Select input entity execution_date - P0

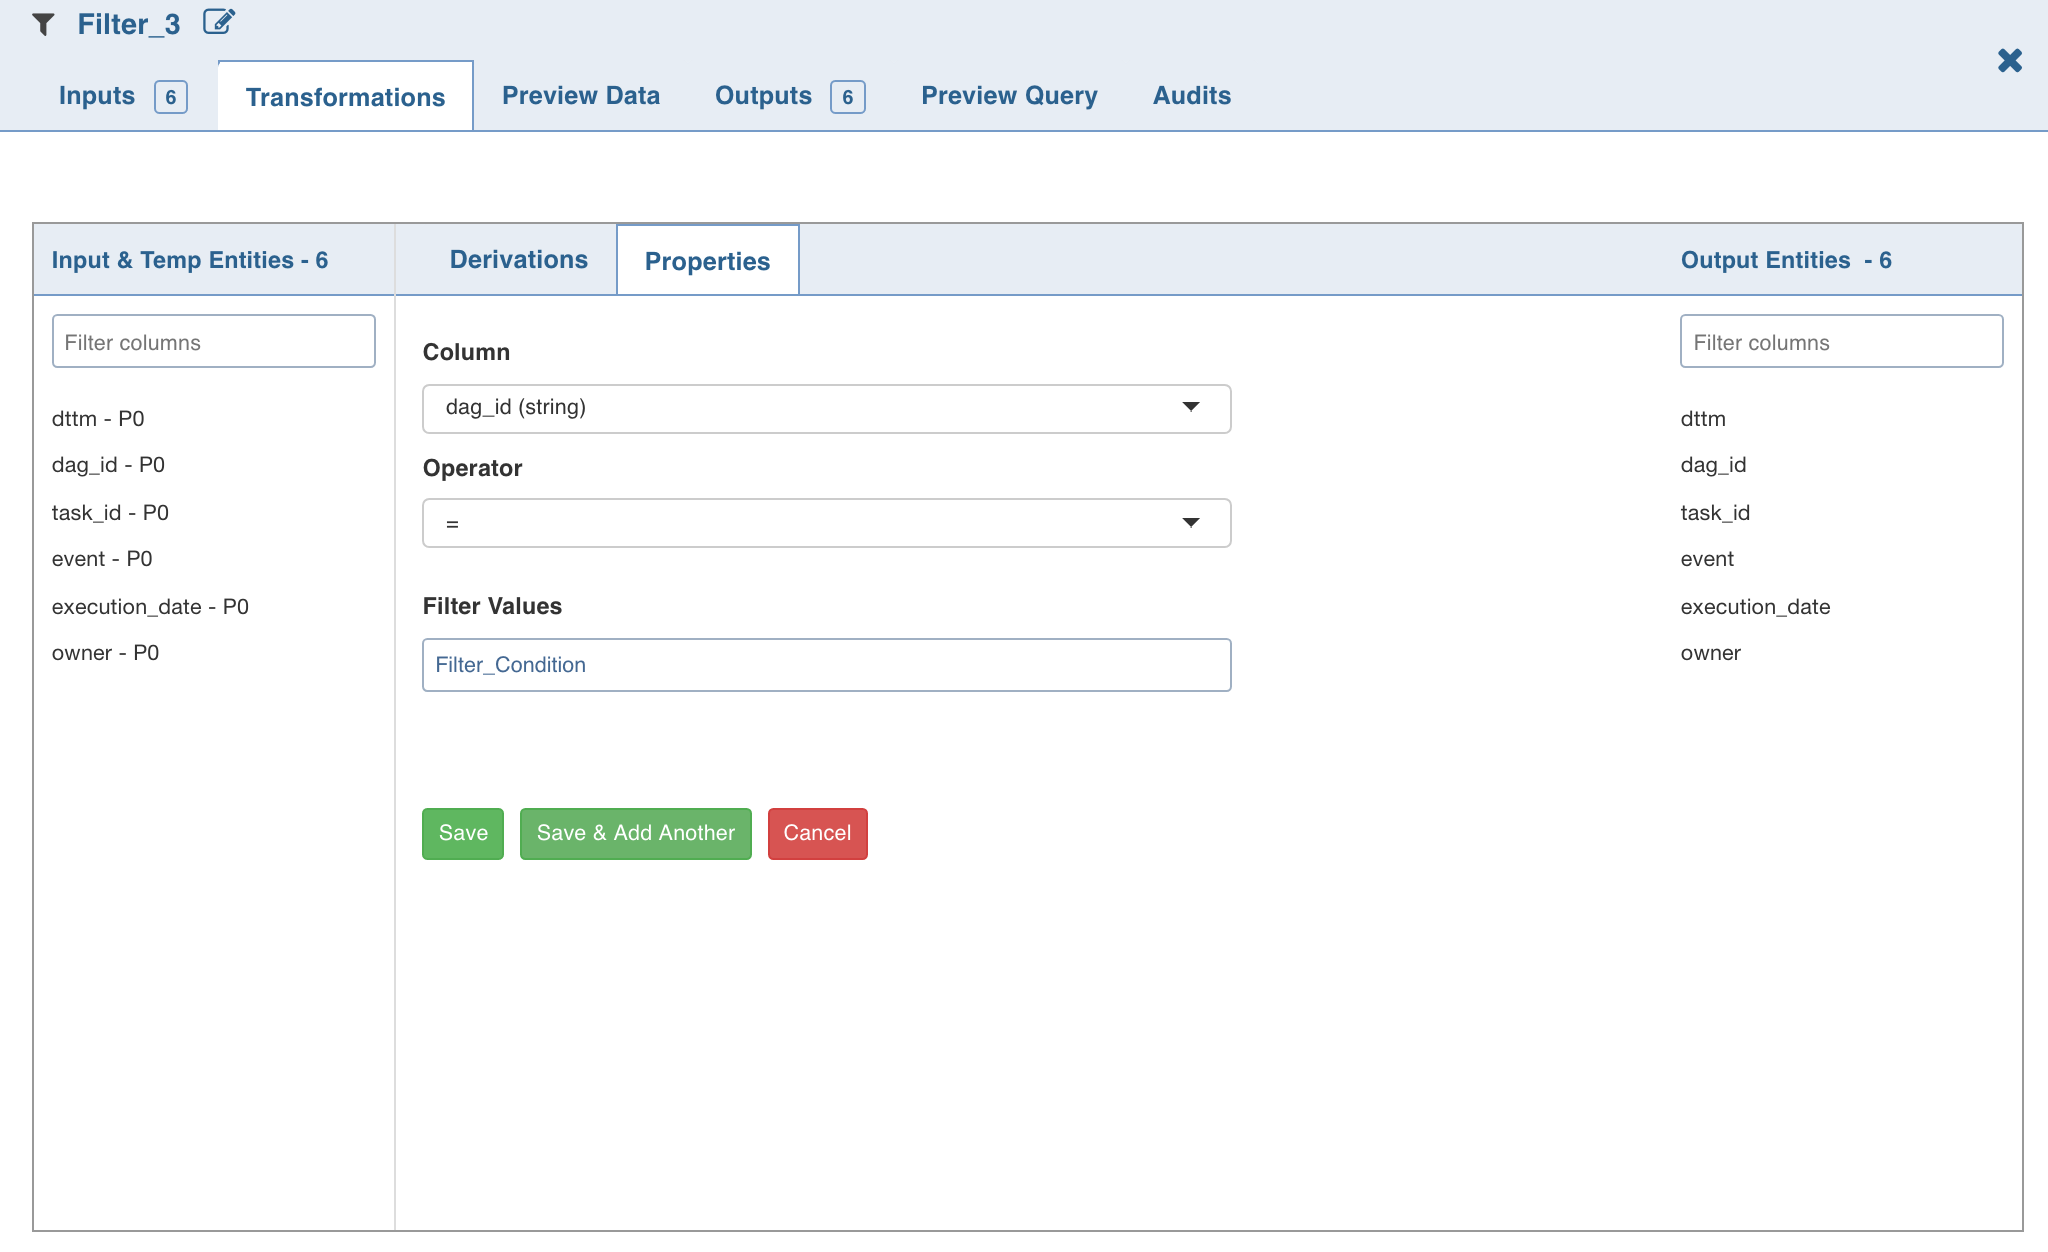[x=150, y=607]
